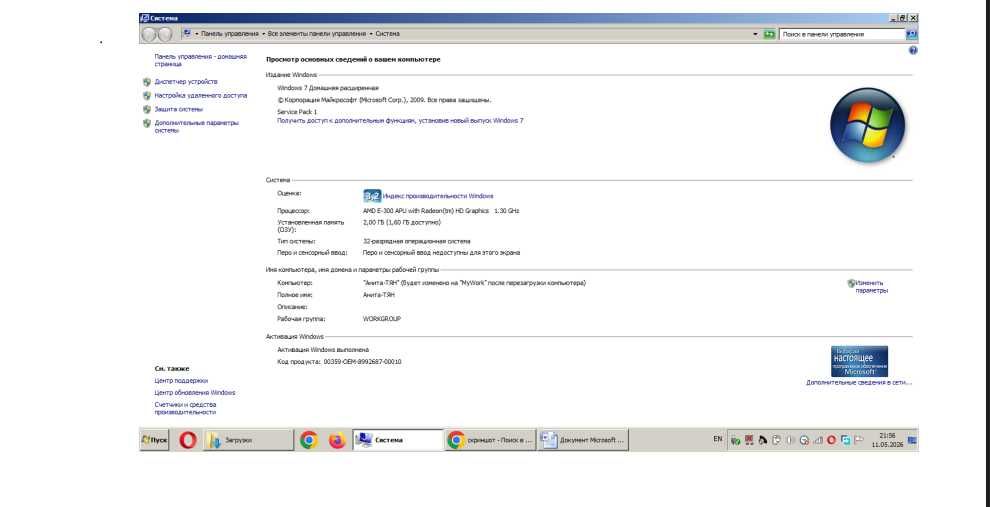The image size is (990, 507).
Task: Open Firefox from the taskbar
Action: (x=337, y=439)
